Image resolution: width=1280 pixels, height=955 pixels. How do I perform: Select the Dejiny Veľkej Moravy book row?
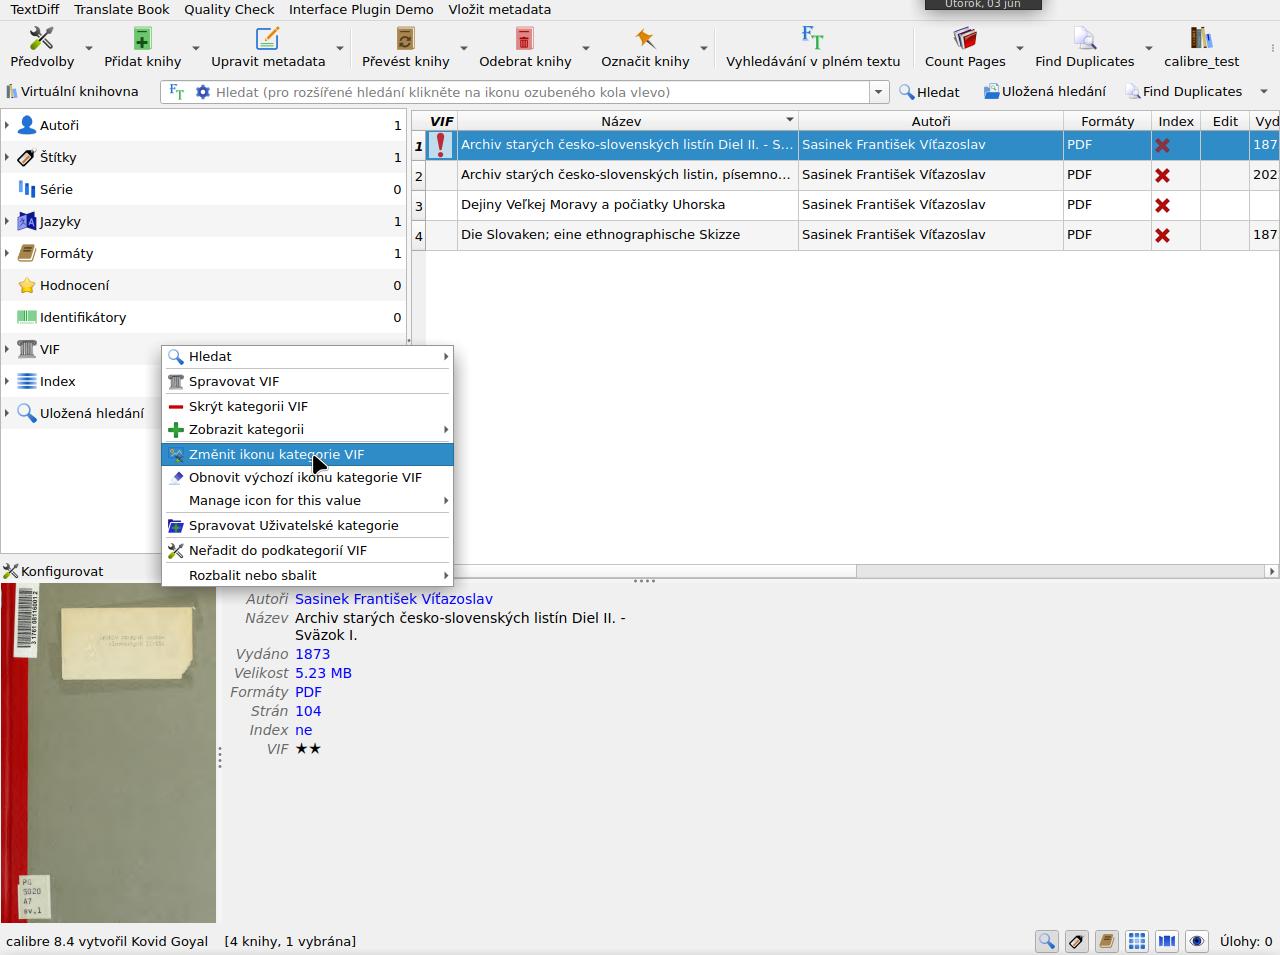click(x=845, y=205)
